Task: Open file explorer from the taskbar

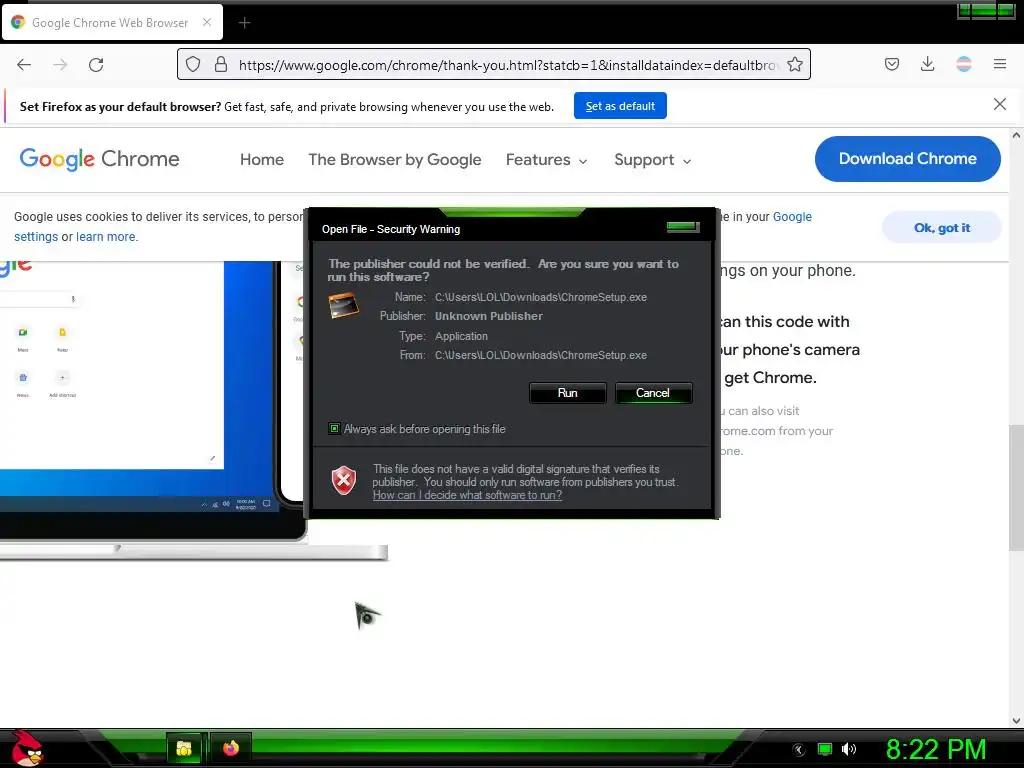Action: pyautogui.click(x=184, y=748)
